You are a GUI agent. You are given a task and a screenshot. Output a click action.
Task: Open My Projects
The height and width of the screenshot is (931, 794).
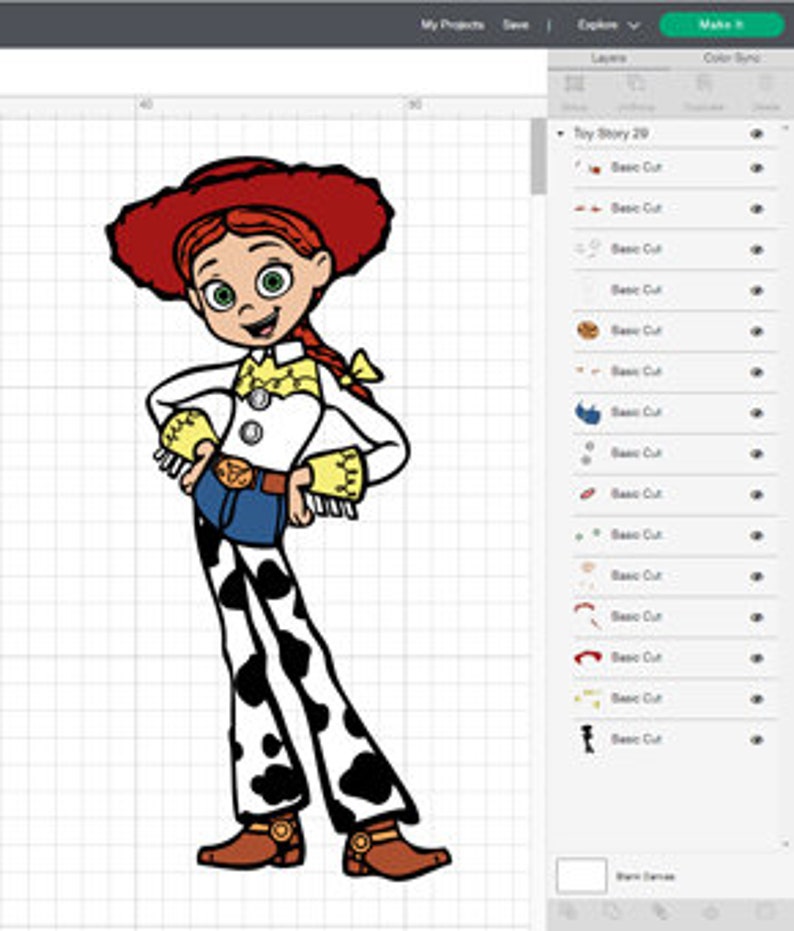[x=453, y=25]
